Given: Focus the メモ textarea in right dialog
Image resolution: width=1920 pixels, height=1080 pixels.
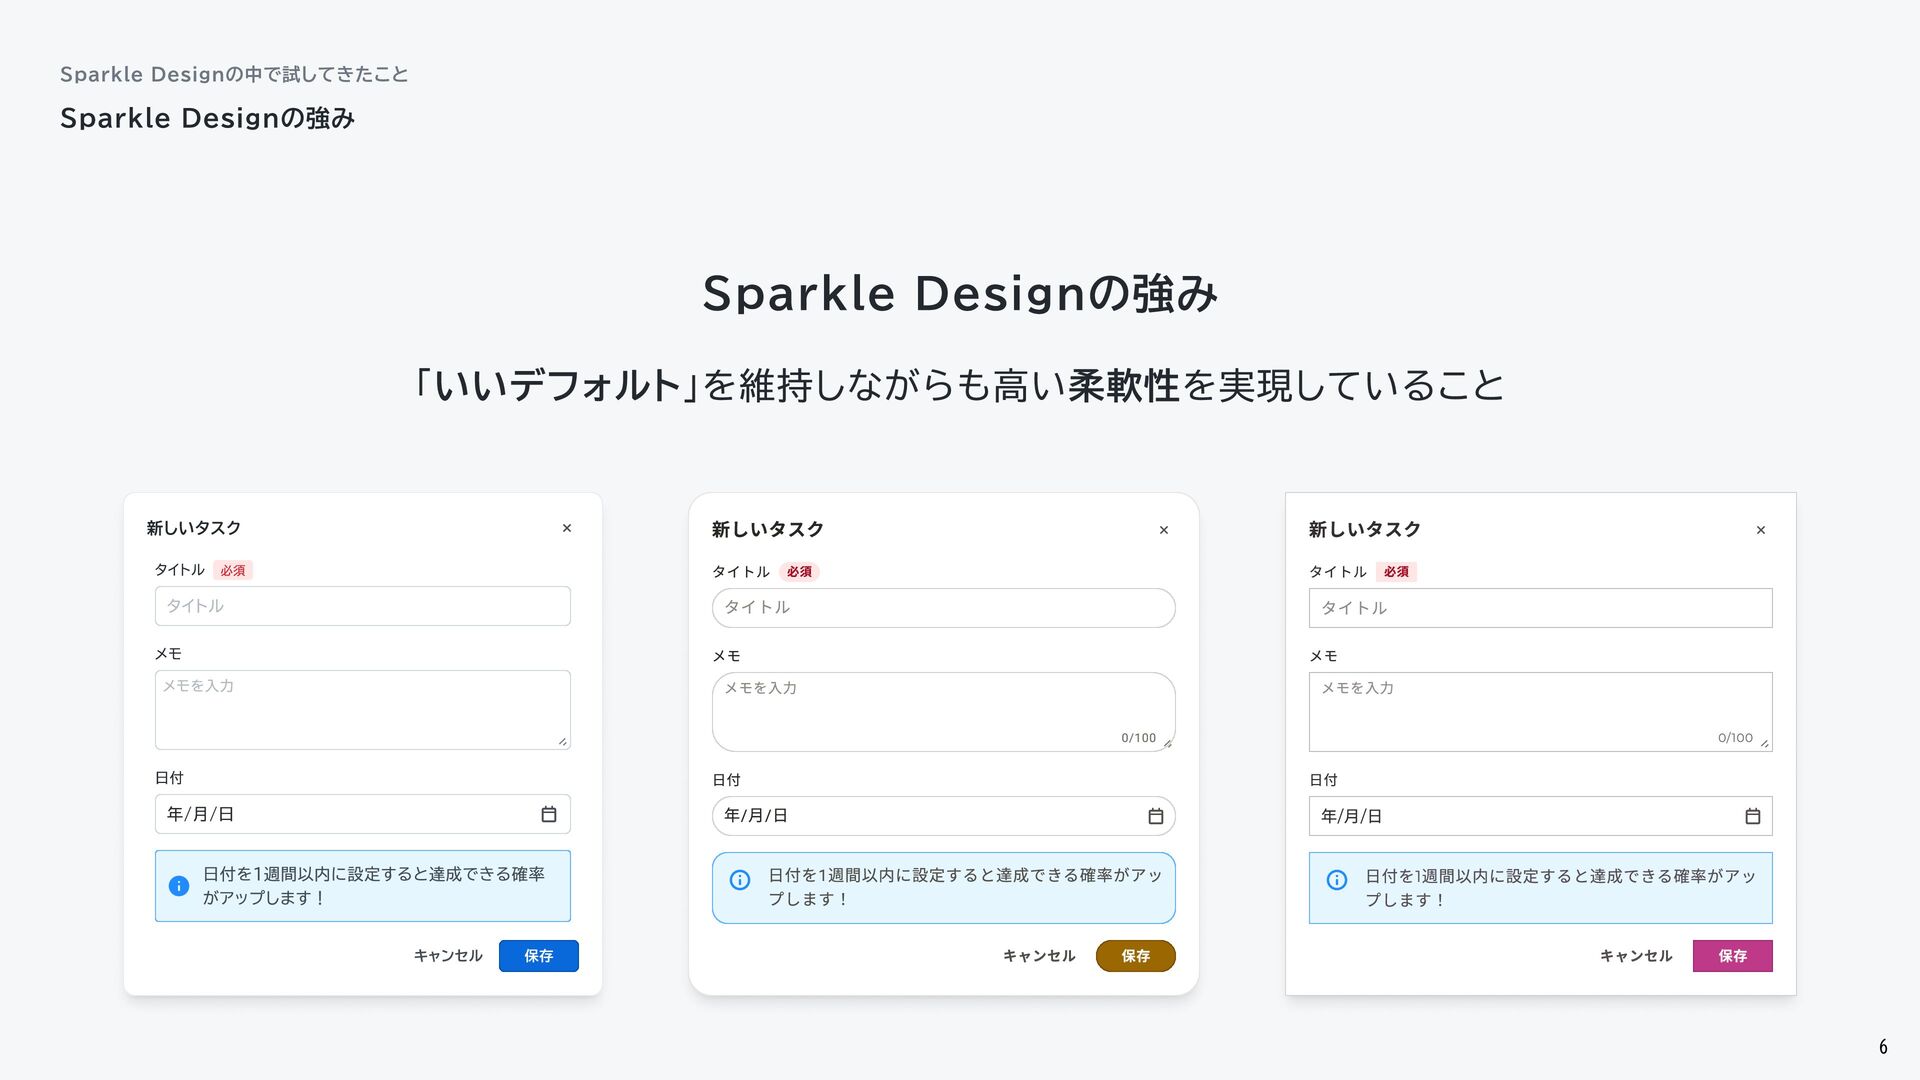Looking at the screenshot, I should [1541, 712].
